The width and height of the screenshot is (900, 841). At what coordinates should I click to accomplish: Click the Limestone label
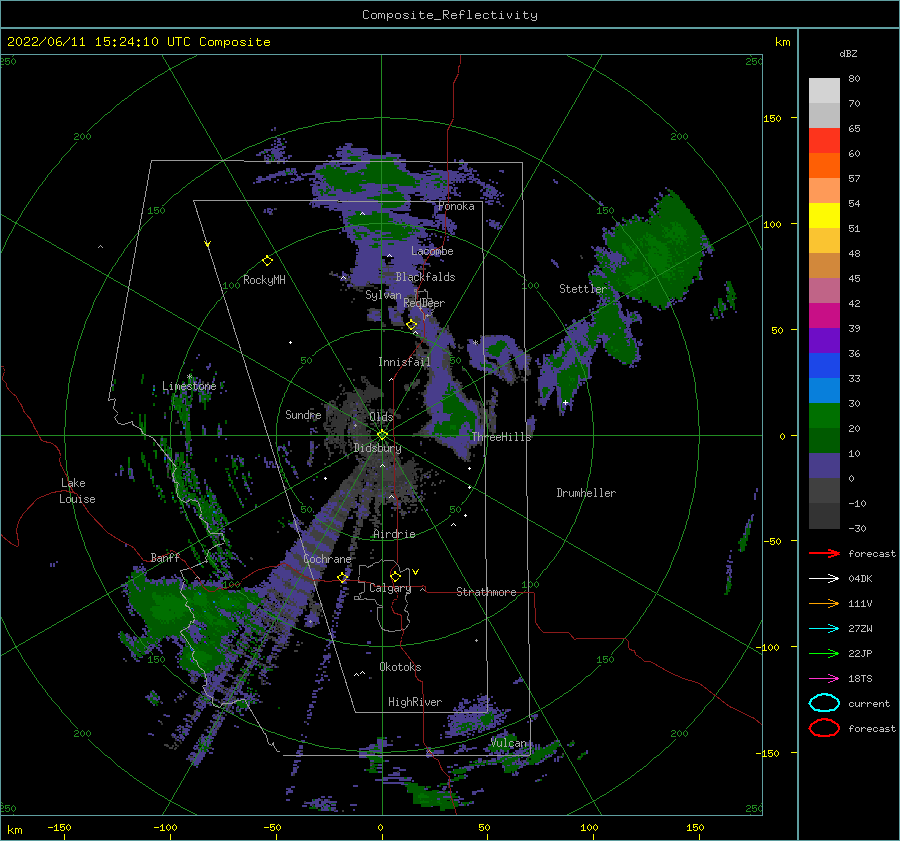coord(189,386)
